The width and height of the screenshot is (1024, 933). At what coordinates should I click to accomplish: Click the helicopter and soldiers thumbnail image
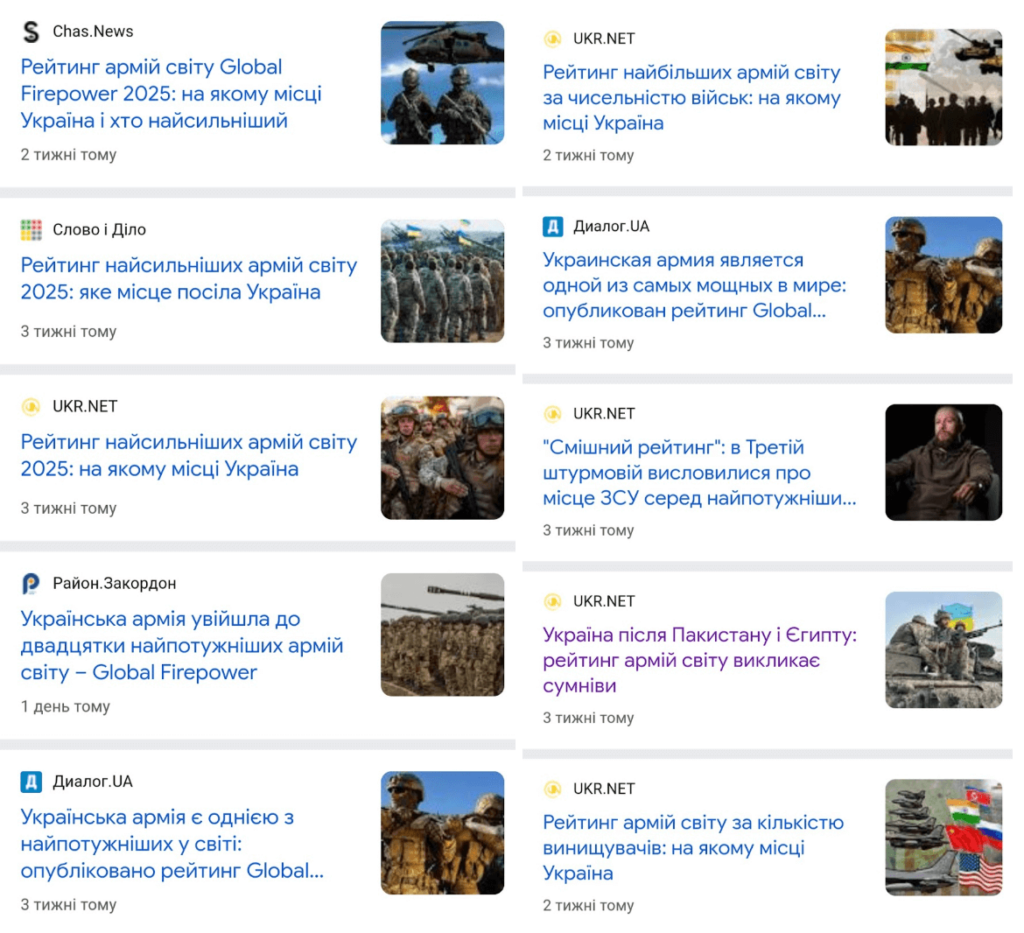click(x=442, y=83)
